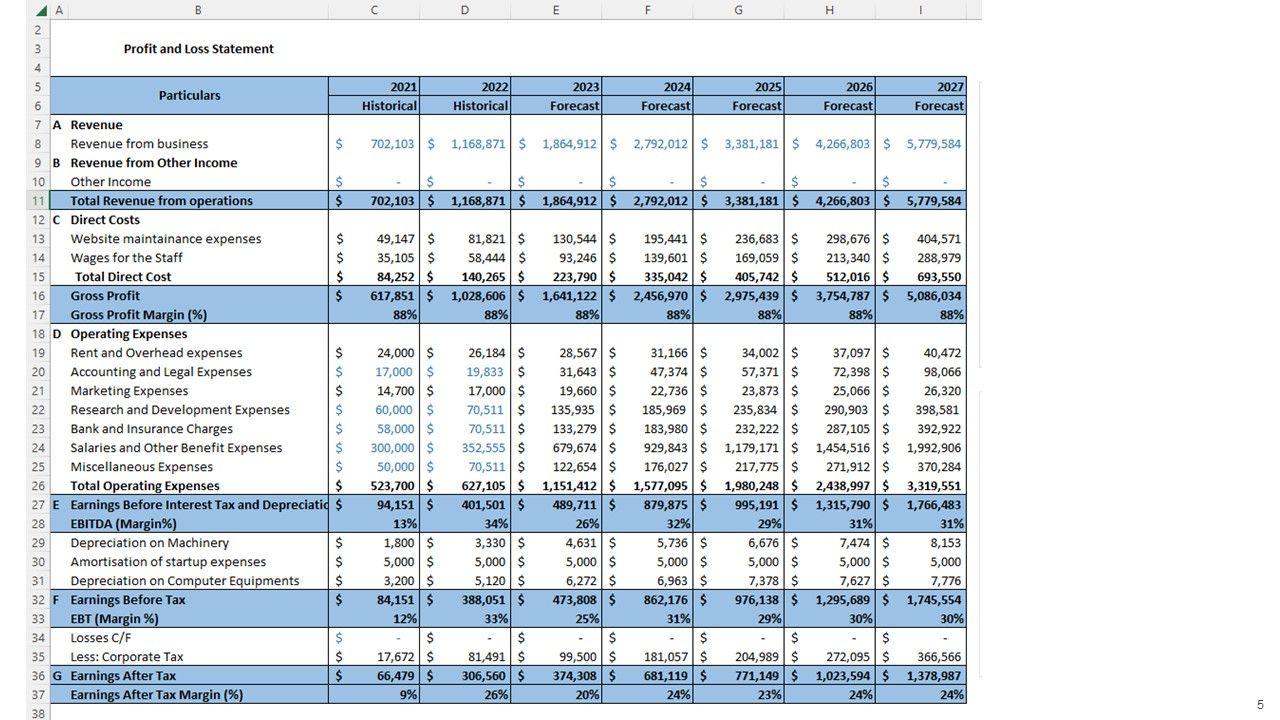Select column B header
This screenshot has width=1280, height=720.
[x=197, y=10]
